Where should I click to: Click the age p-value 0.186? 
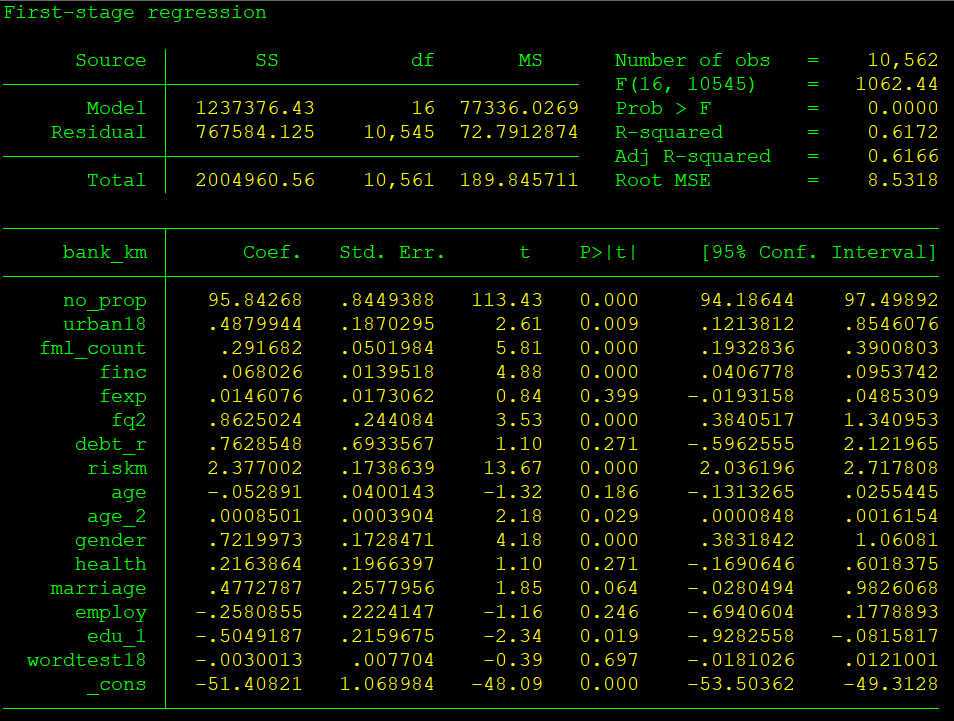click(x=608, y=492)
